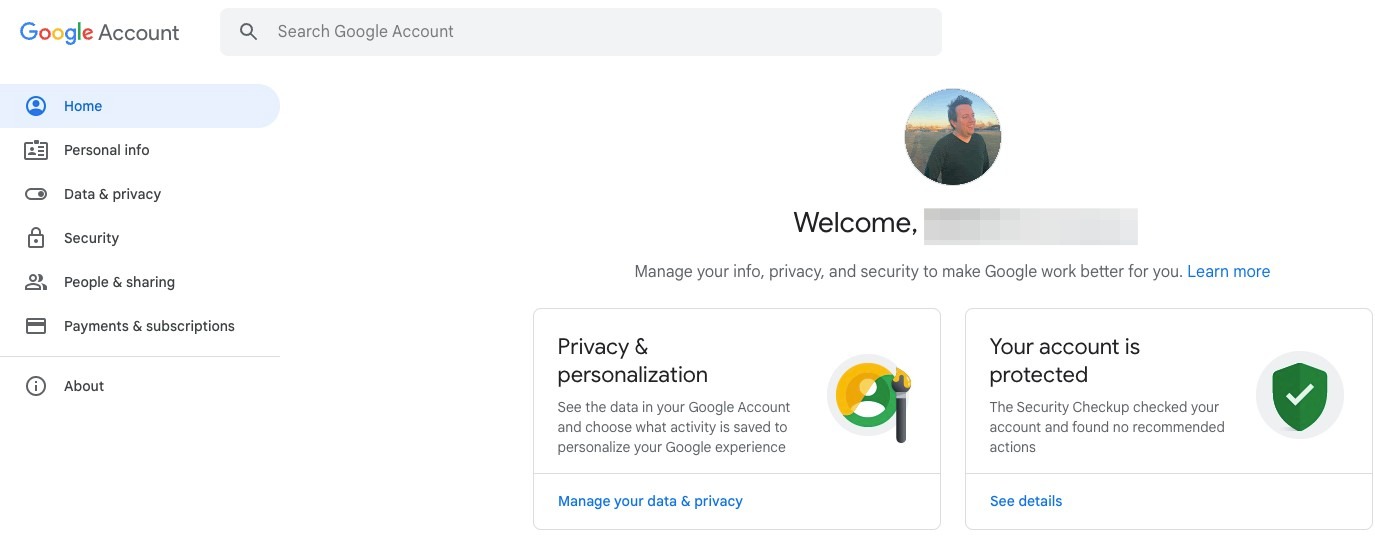Screen dimensions: 1375x538
Task: Click the profile picture thumbnail
Action: click(952, 137)
